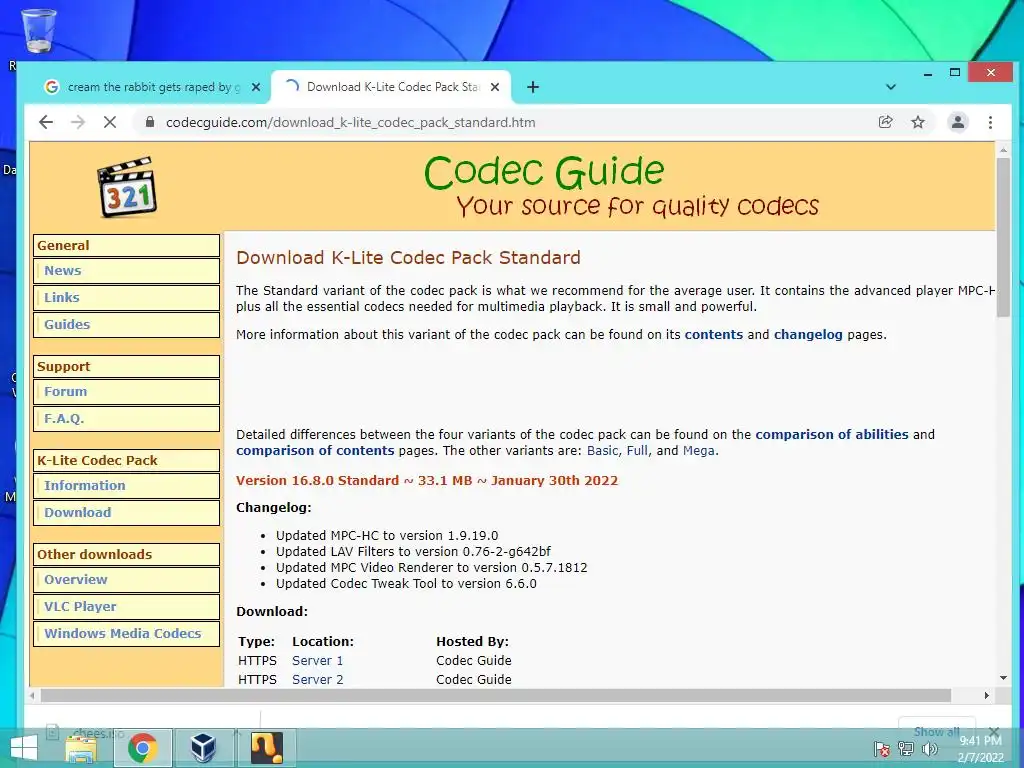Viewport: 1024px width, 768px height.
Task: Click the Codec Guide header title
Action: 544,172
